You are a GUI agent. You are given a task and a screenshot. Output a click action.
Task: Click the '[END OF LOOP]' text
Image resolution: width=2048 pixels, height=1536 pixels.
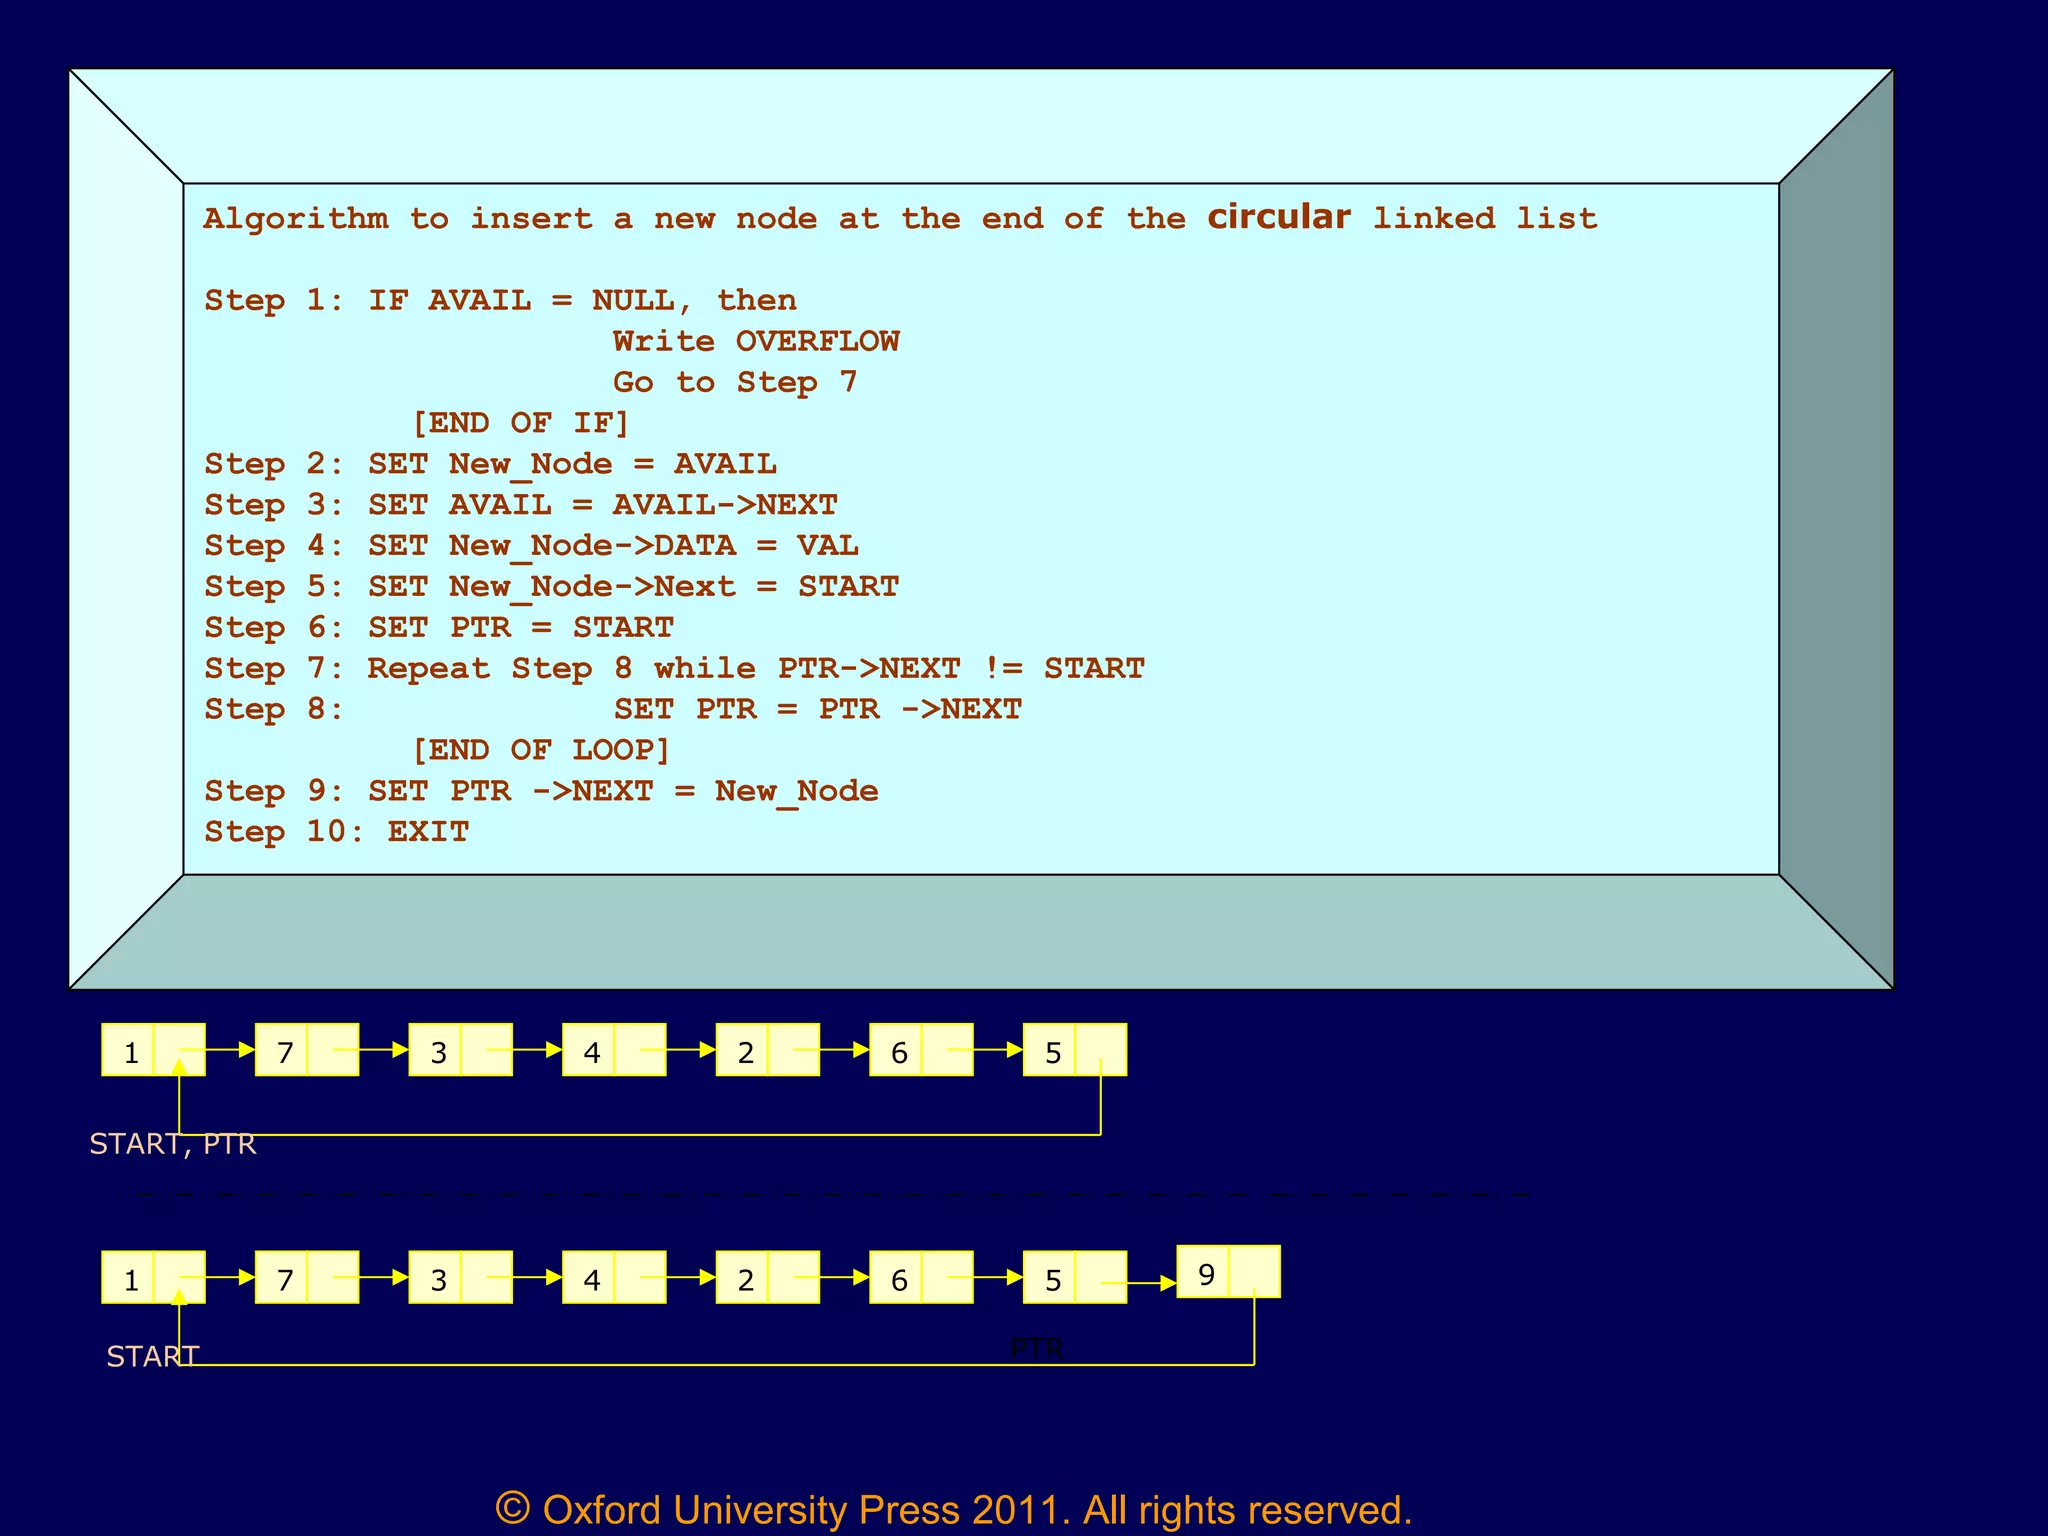point(541,750)
